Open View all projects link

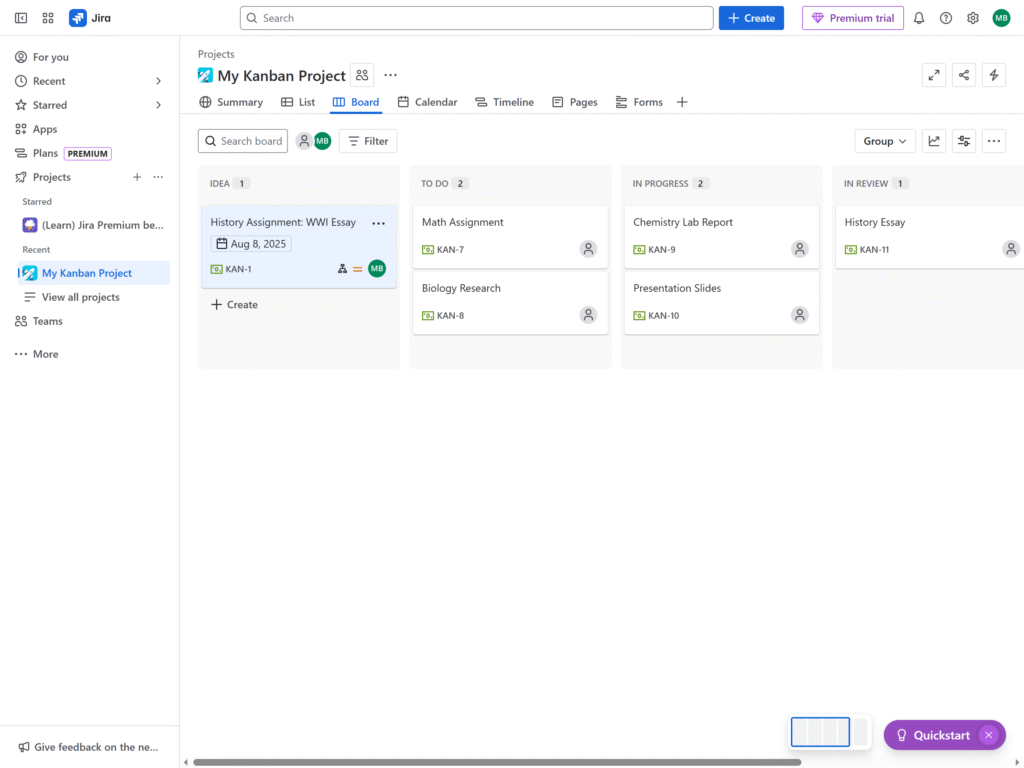click(80, 297)
